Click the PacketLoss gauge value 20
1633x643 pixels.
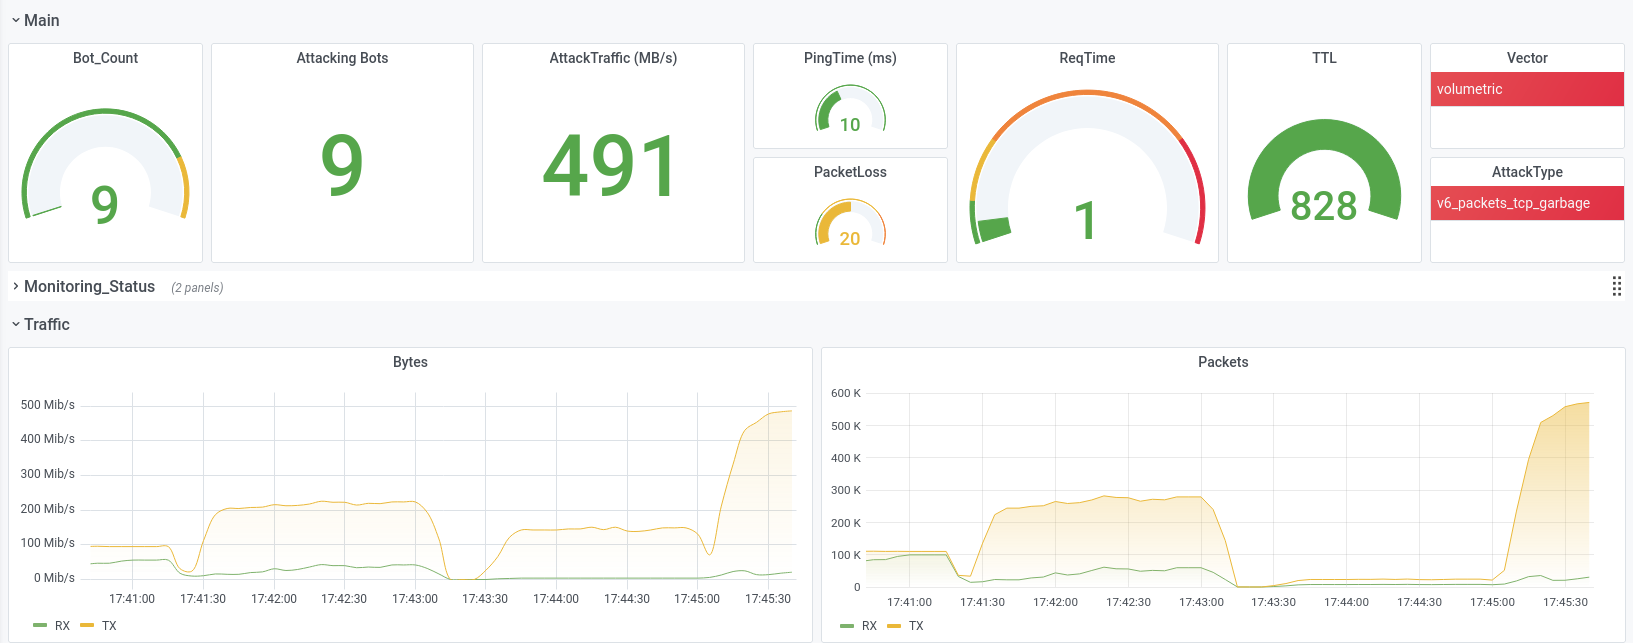click(850, 239)
